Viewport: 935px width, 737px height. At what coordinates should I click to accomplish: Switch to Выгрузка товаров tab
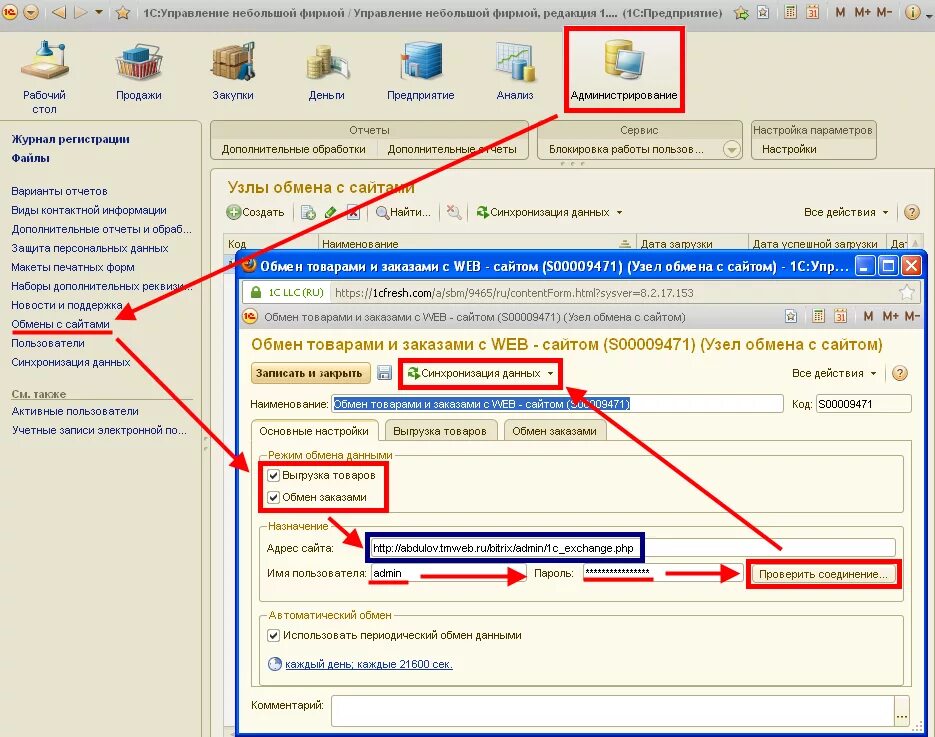click(440, 431)
